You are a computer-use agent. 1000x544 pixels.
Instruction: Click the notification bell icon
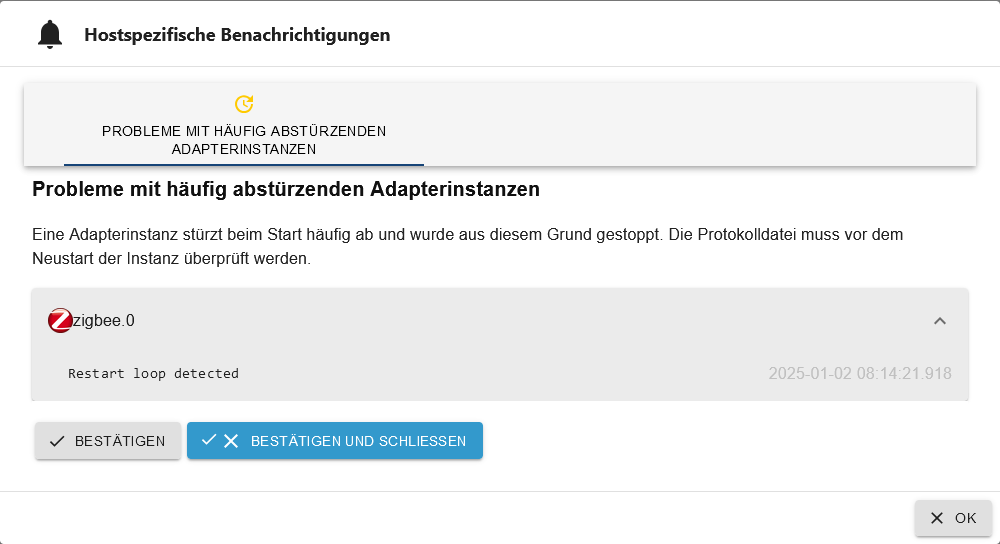49,35
